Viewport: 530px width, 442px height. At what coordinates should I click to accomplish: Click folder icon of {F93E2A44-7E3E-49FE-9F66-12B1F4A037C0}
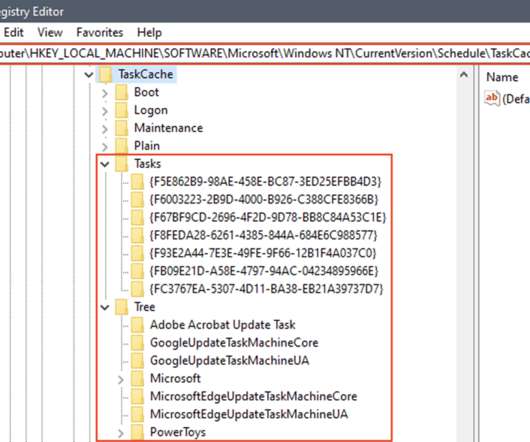click(x=137, y=253)
